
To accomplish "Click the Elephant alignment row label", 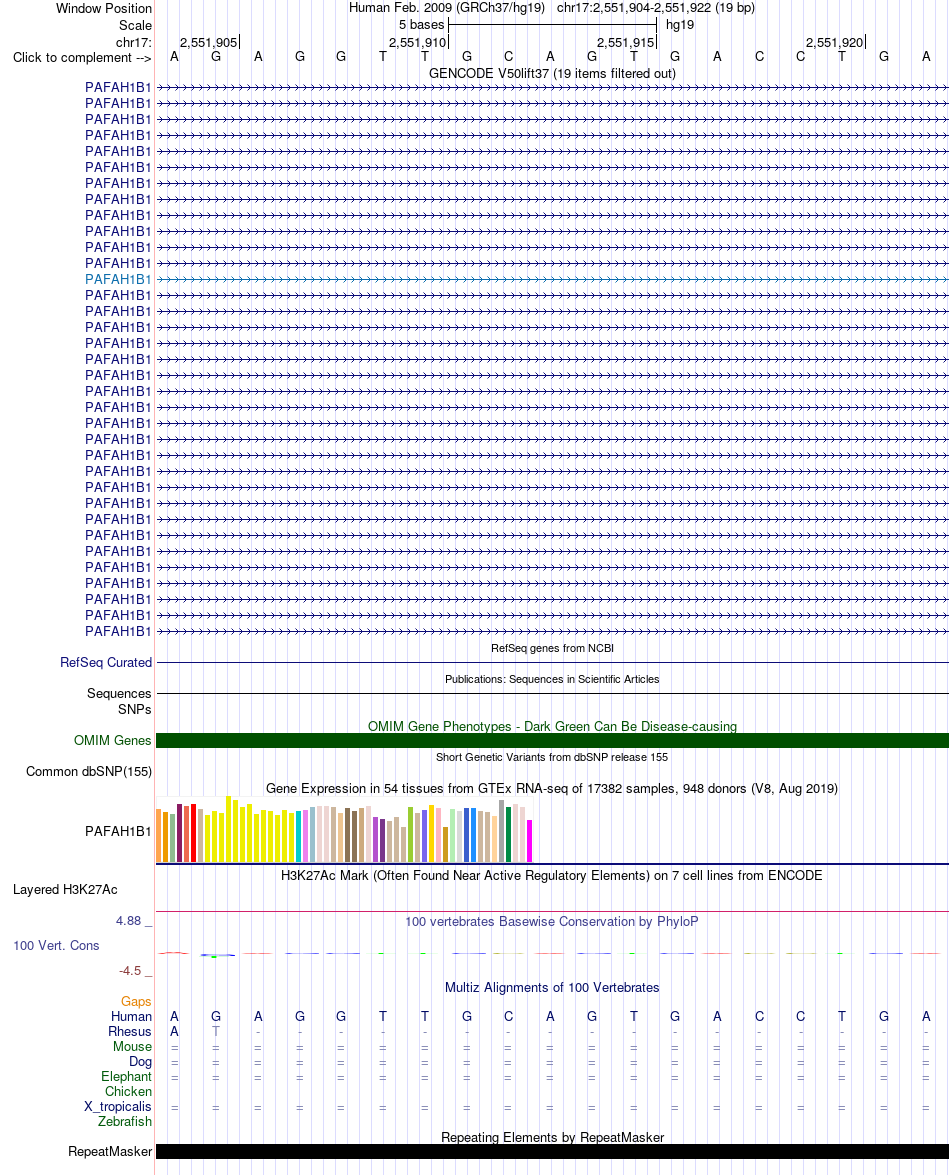I will [x=127, y=1077].
